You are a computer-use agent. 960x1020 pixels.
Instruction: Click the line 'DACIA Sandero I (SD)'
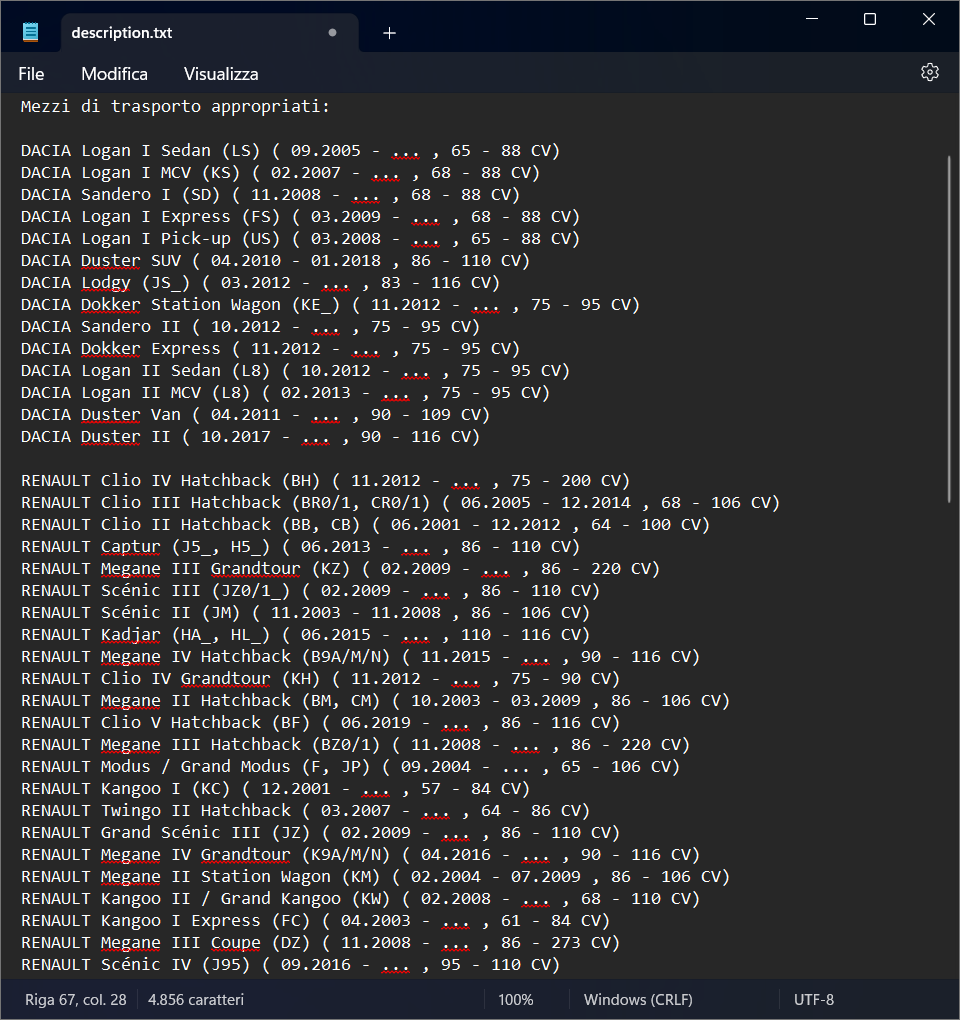coord(271,195)
